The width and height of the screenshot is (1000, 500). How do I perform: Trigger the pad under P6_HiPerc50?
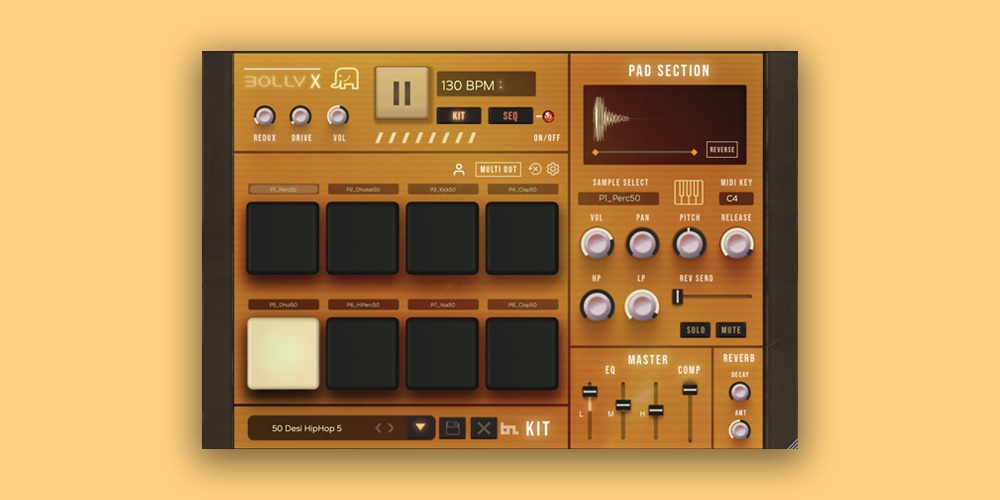362,353
